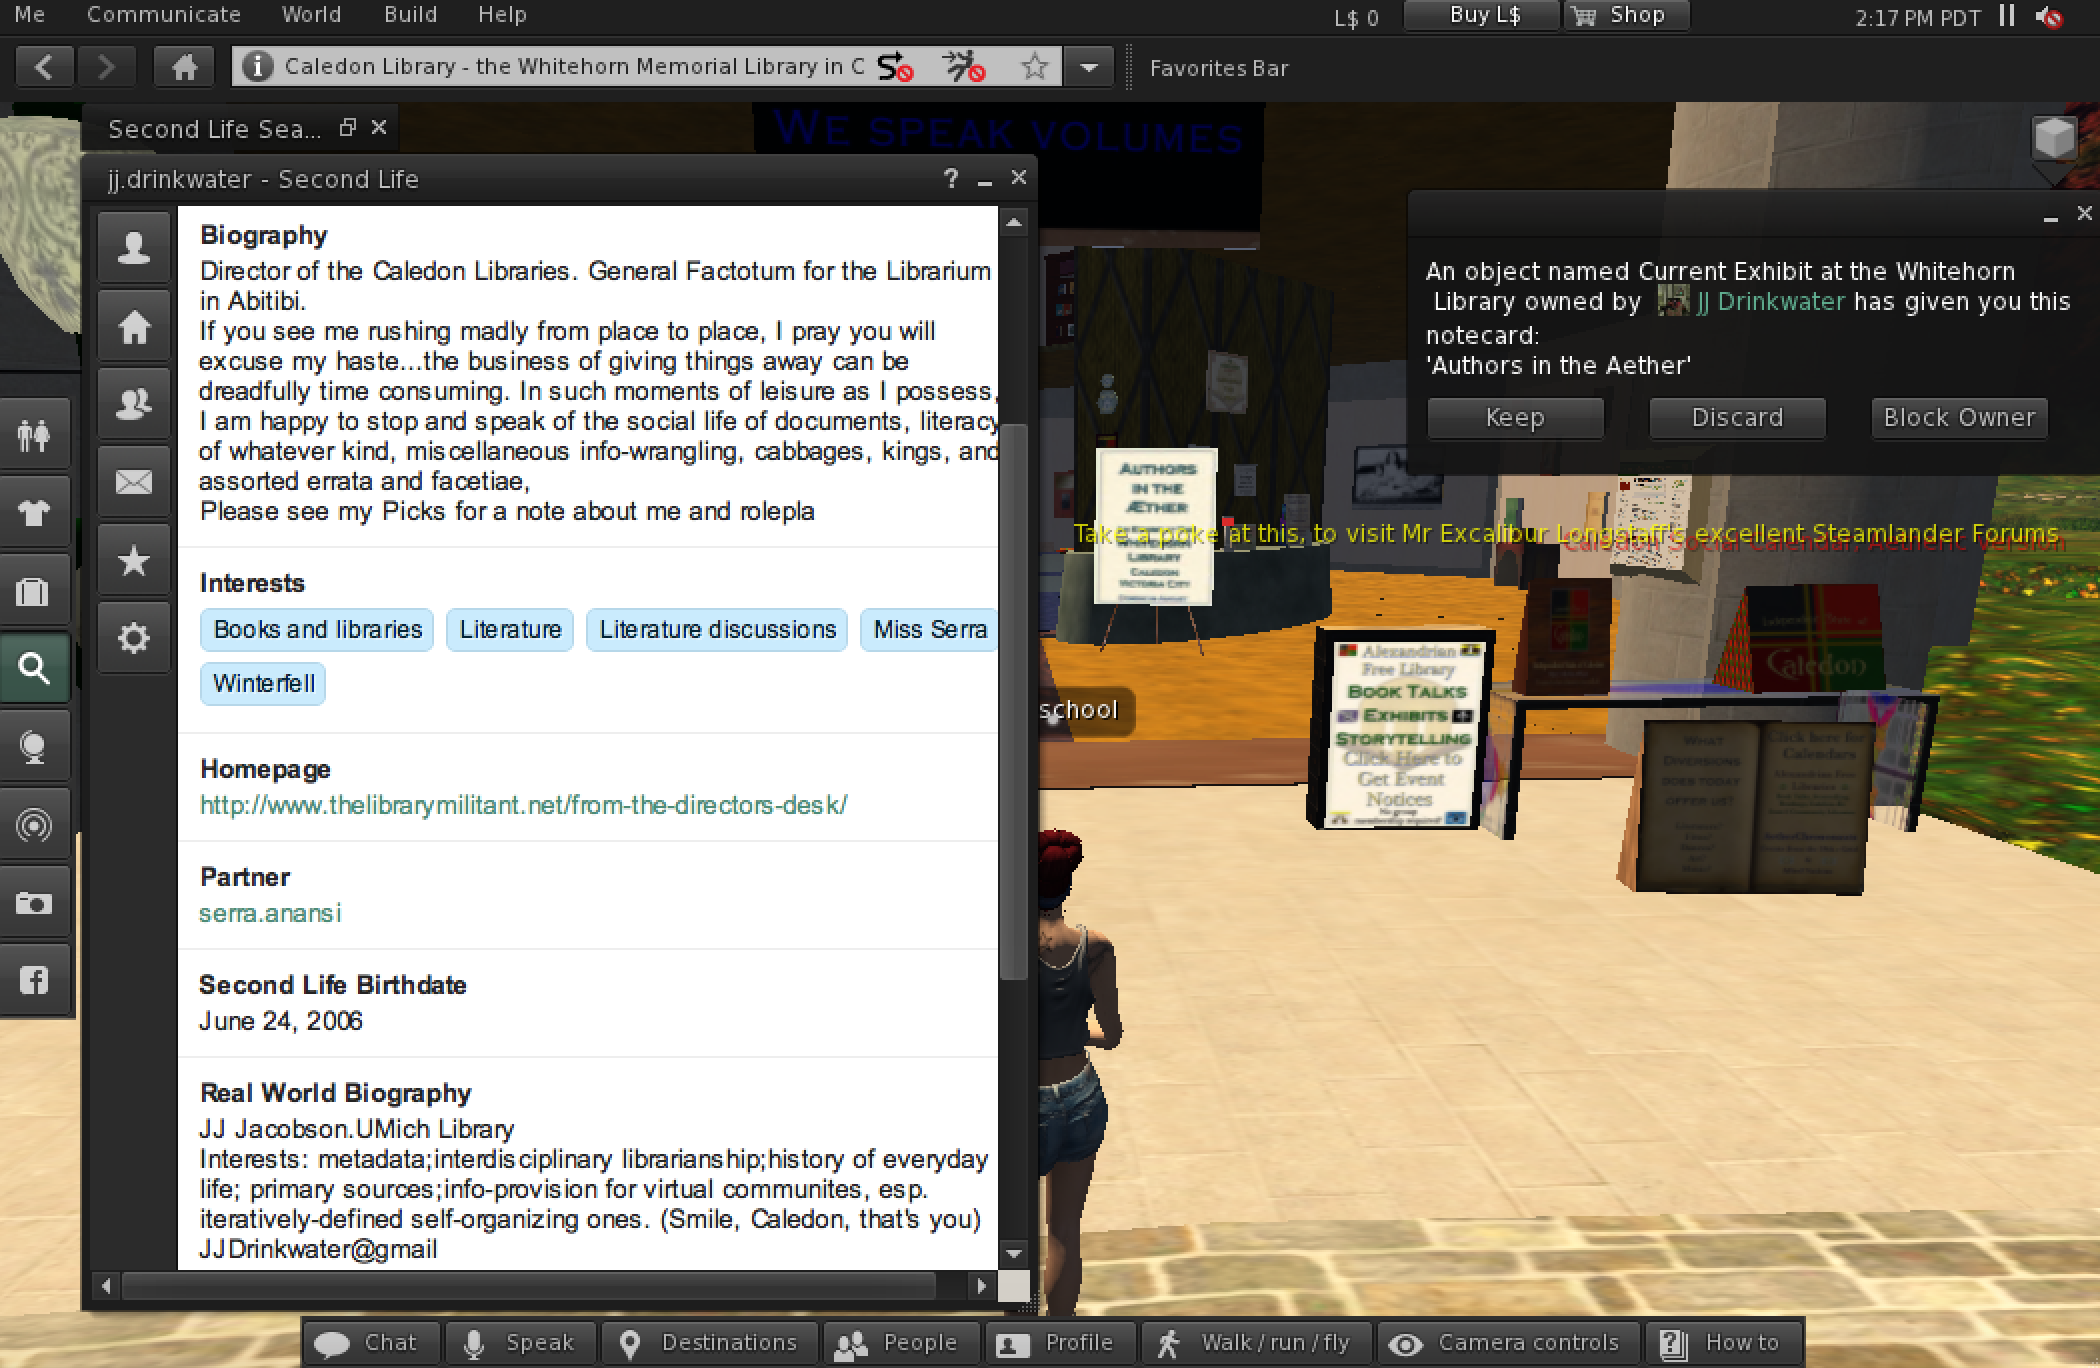Open Camera controls from bottom toolbar
2100x1368 pixels.
[1510, 1343]
